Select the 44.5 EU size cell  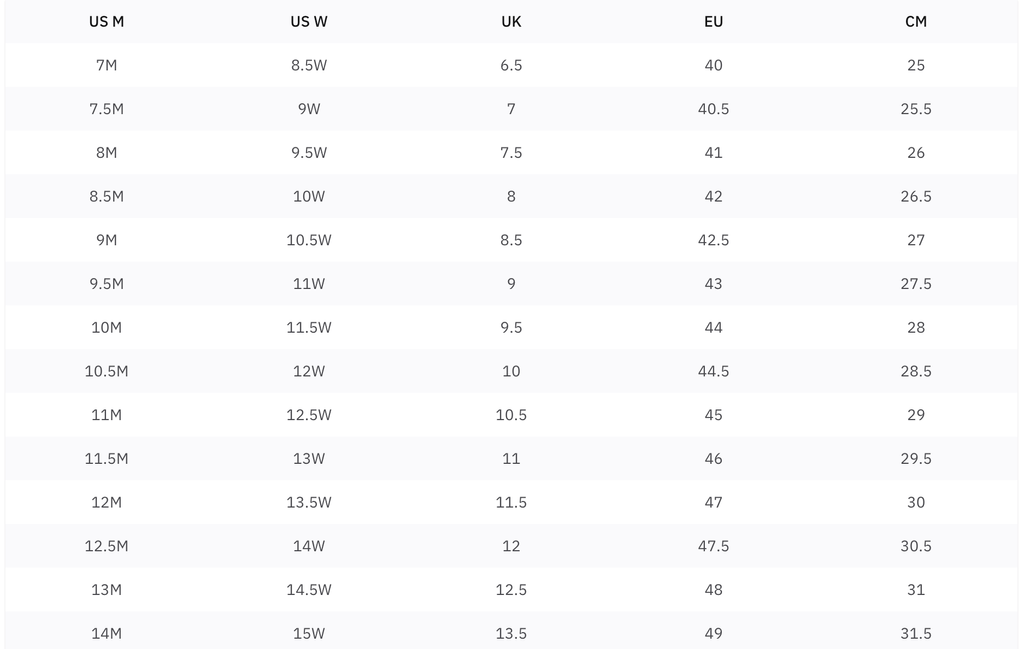click(713, 371)
